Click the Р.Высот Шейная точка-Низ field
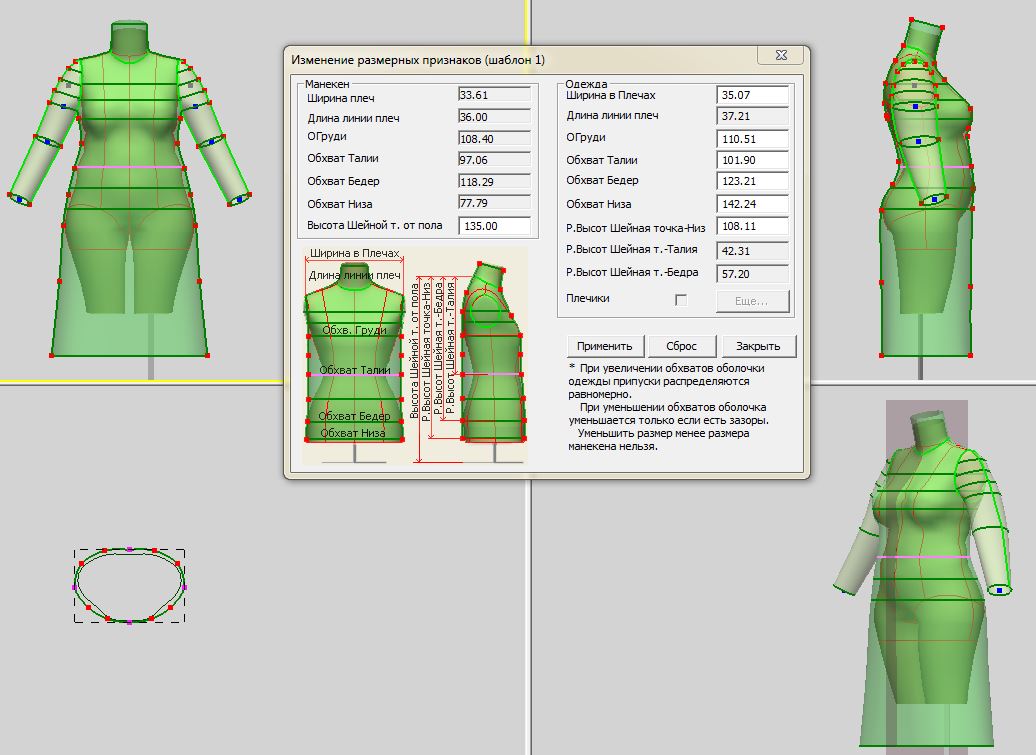The height and width of the screenshot is (755, 1036). pos(752,227)
